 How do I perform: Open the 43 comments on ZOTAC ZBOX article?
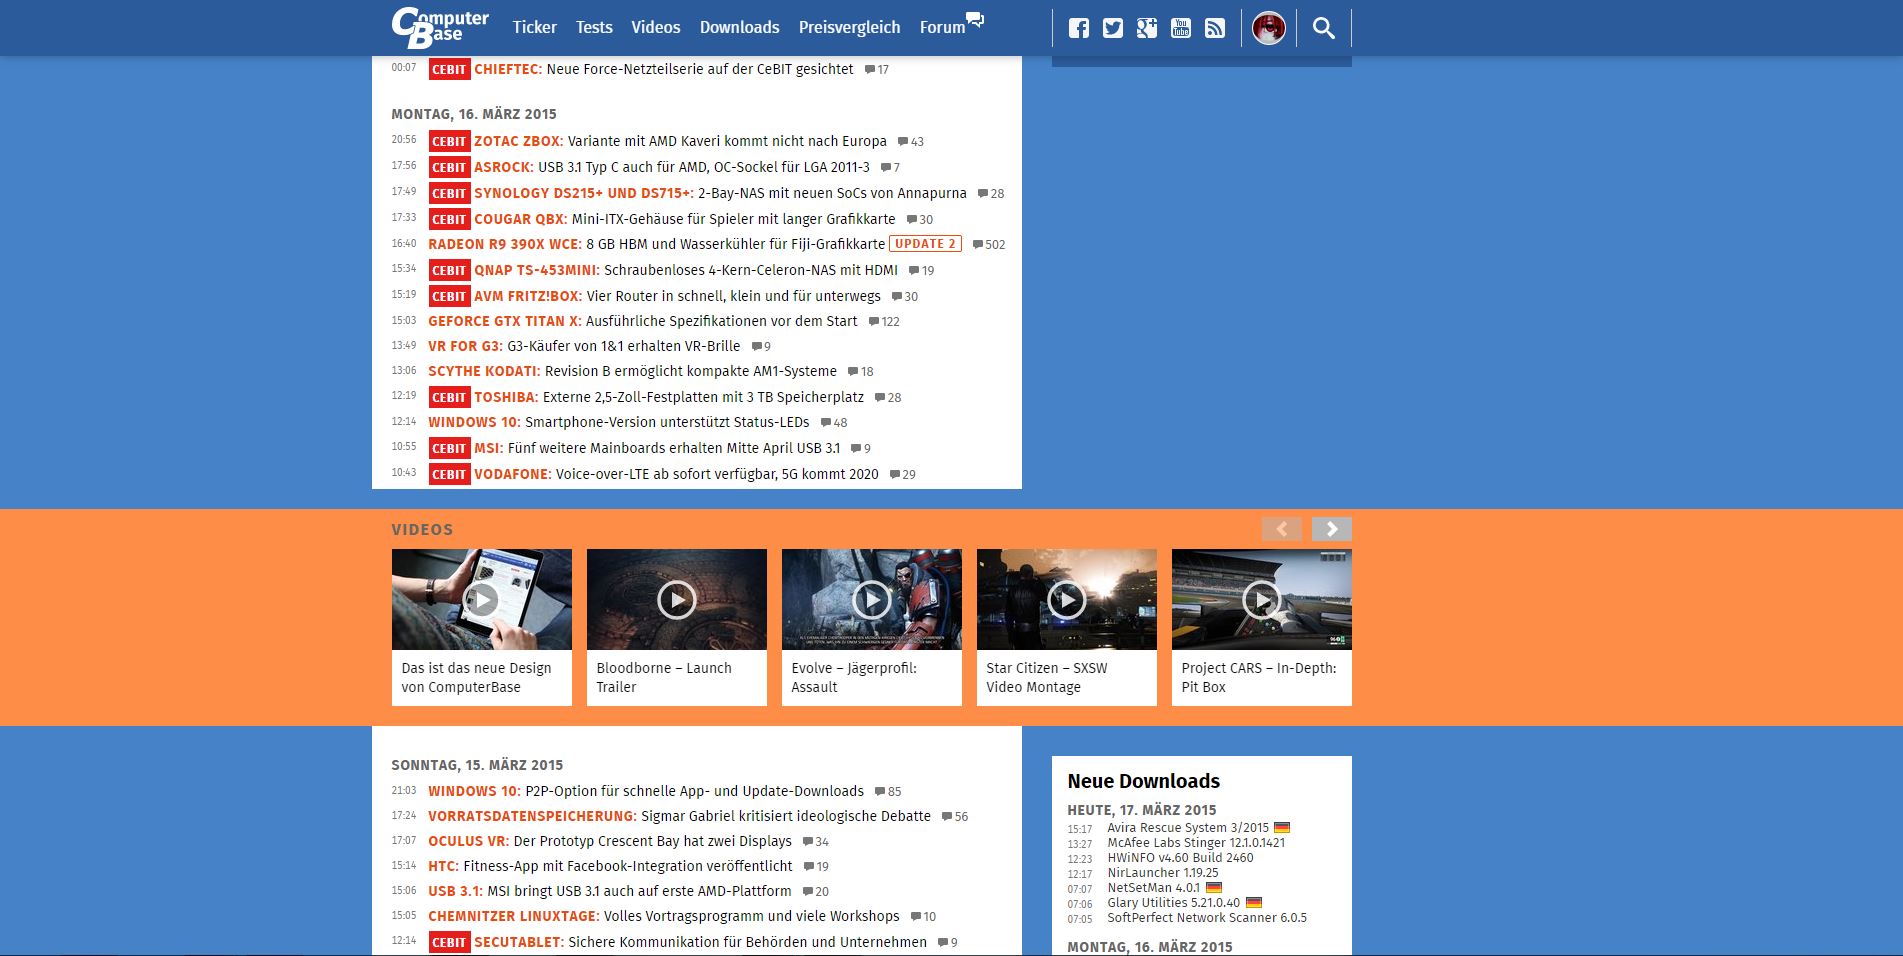(x=910, y=142)
